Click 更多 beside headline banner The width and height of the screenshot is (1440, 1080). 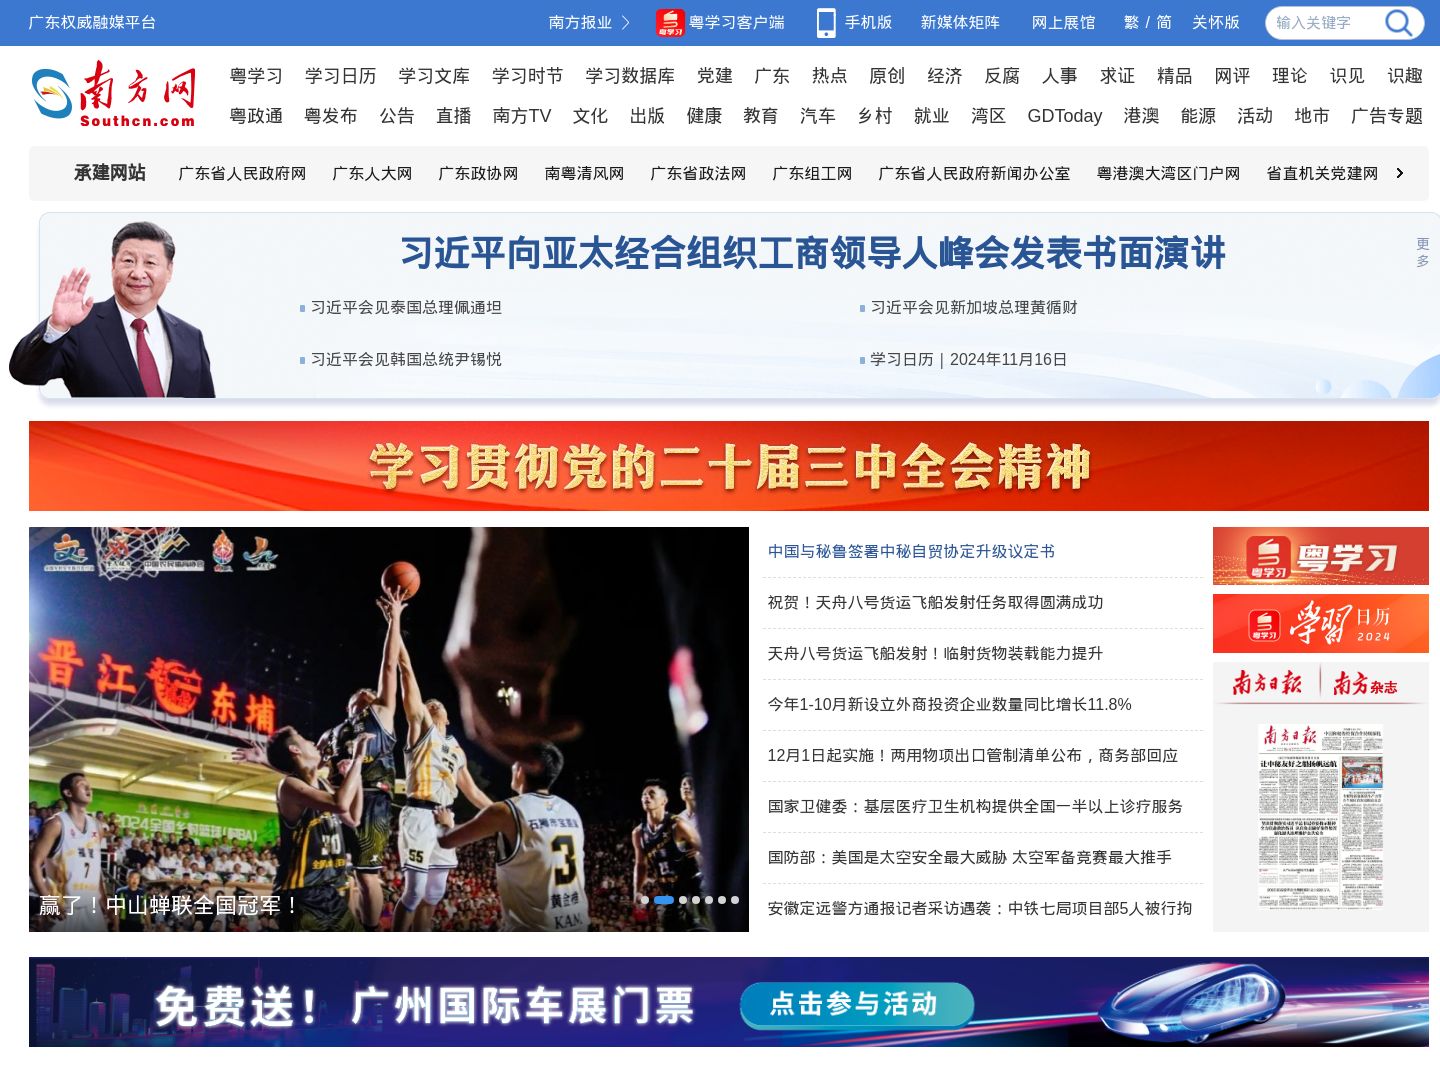point(1422,252)
